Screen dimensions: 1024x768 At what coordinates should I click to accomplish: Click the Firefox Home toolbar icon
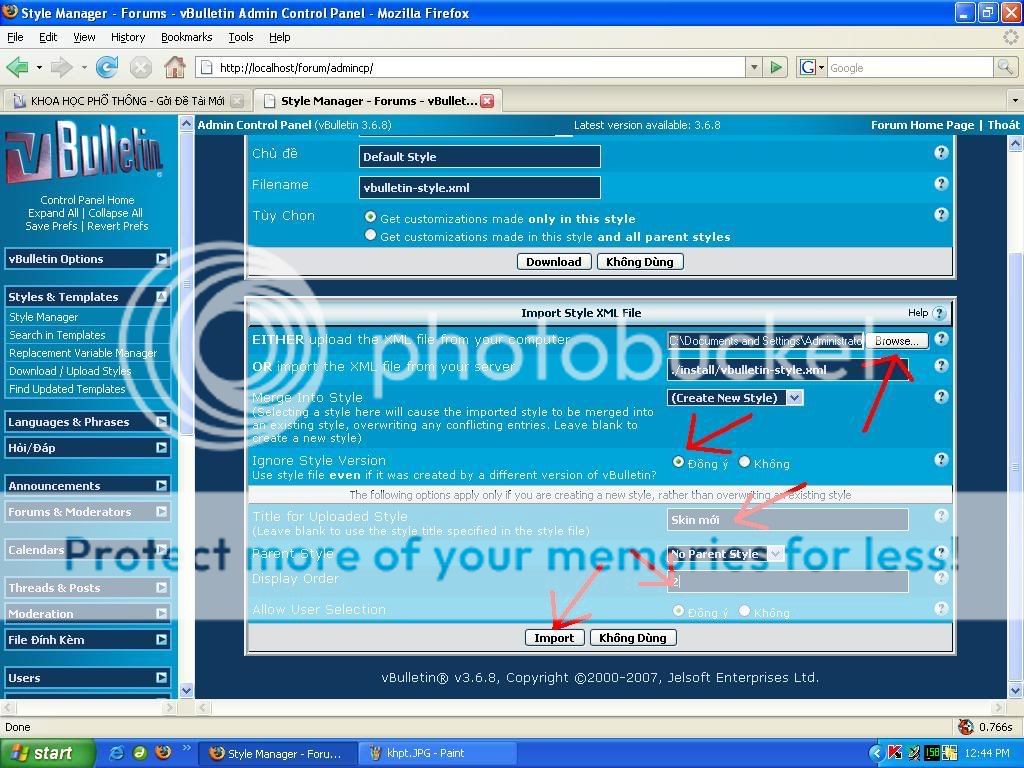[x=174, y=67]
